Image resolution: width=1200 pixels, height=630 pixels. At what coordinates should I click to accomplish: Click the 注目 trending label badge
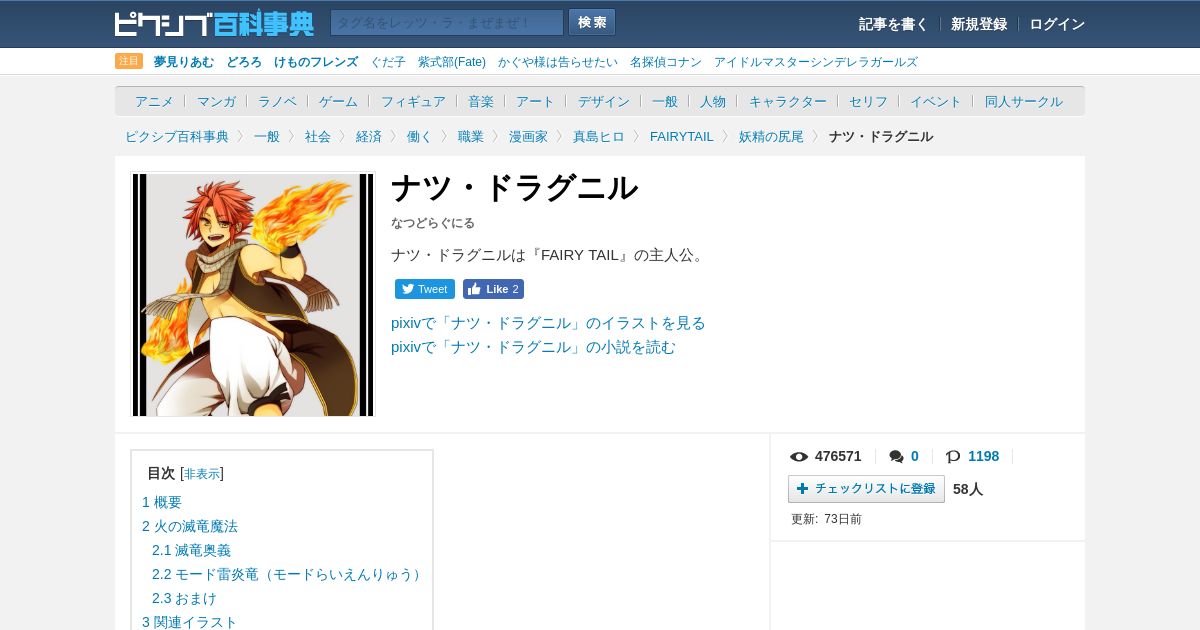(129, 61)
